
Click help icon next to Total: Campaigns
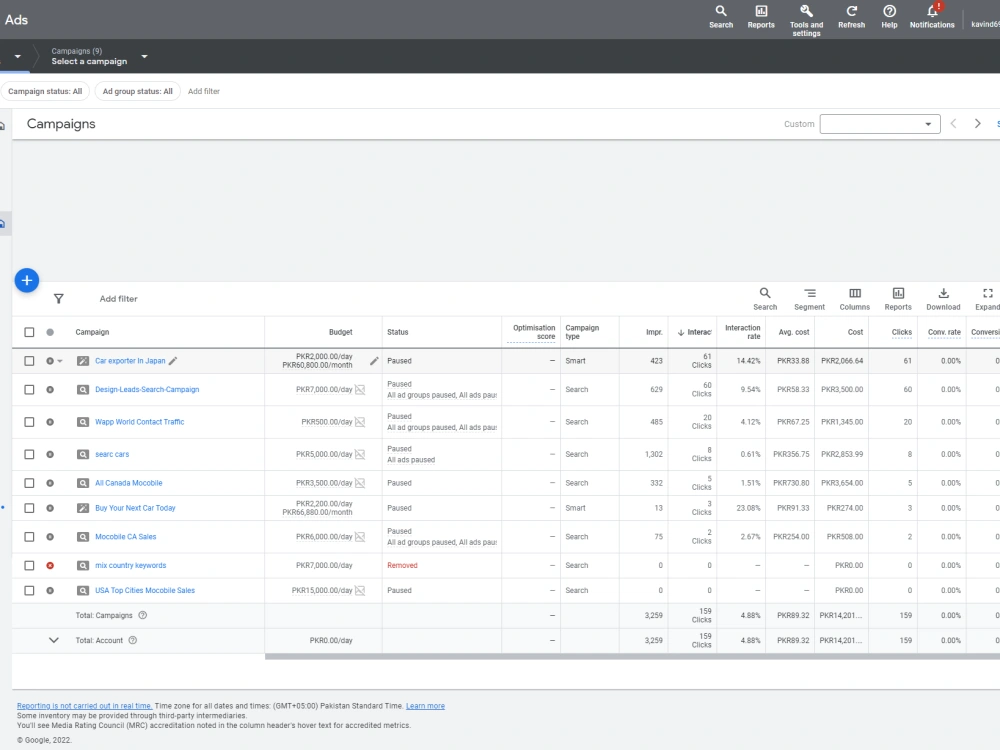(x=143, y=615)
